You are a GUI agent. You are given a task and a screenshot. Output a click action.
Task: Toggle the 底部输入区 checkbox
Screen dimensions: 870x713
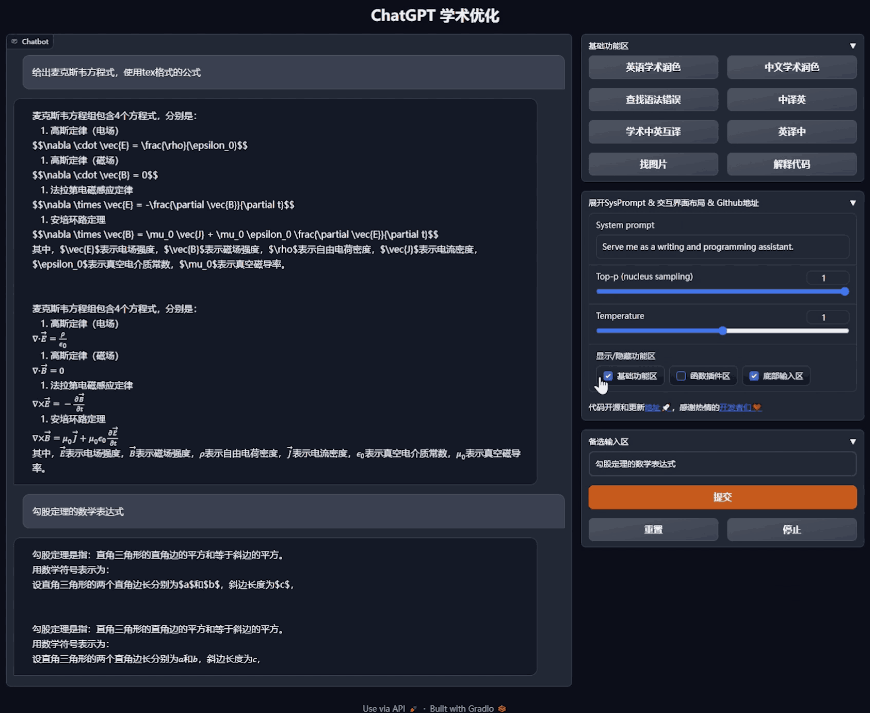[753, 376]
